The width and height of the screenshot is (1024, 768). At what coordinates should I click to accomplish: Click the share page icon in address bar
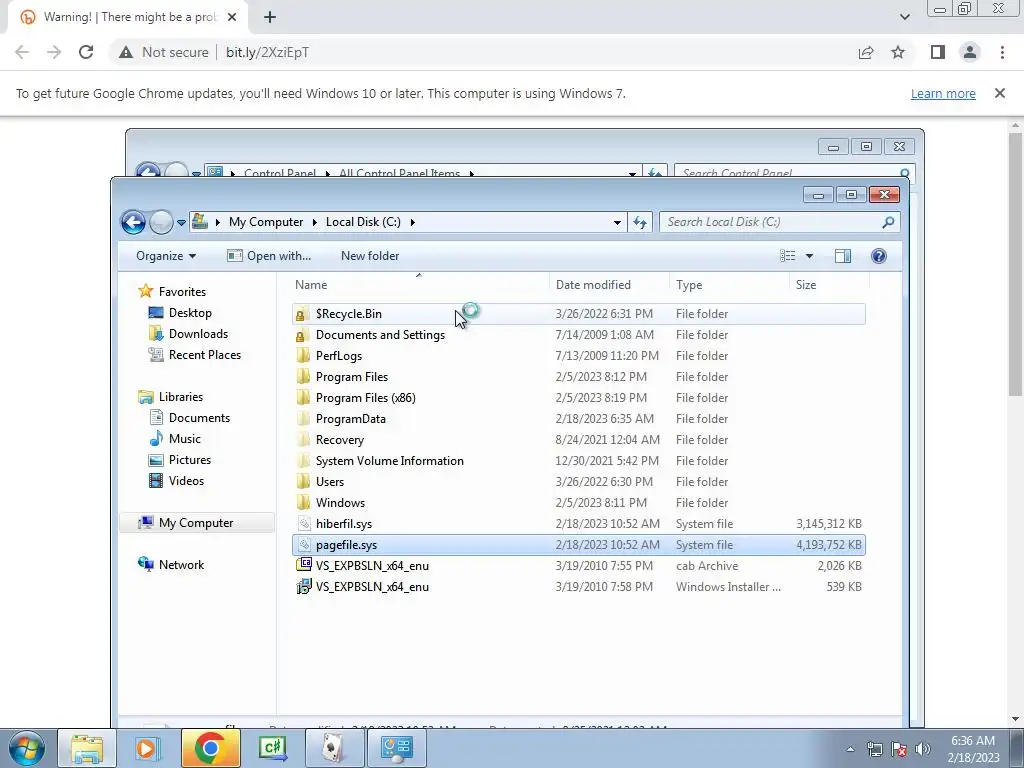tap(866, 52)
